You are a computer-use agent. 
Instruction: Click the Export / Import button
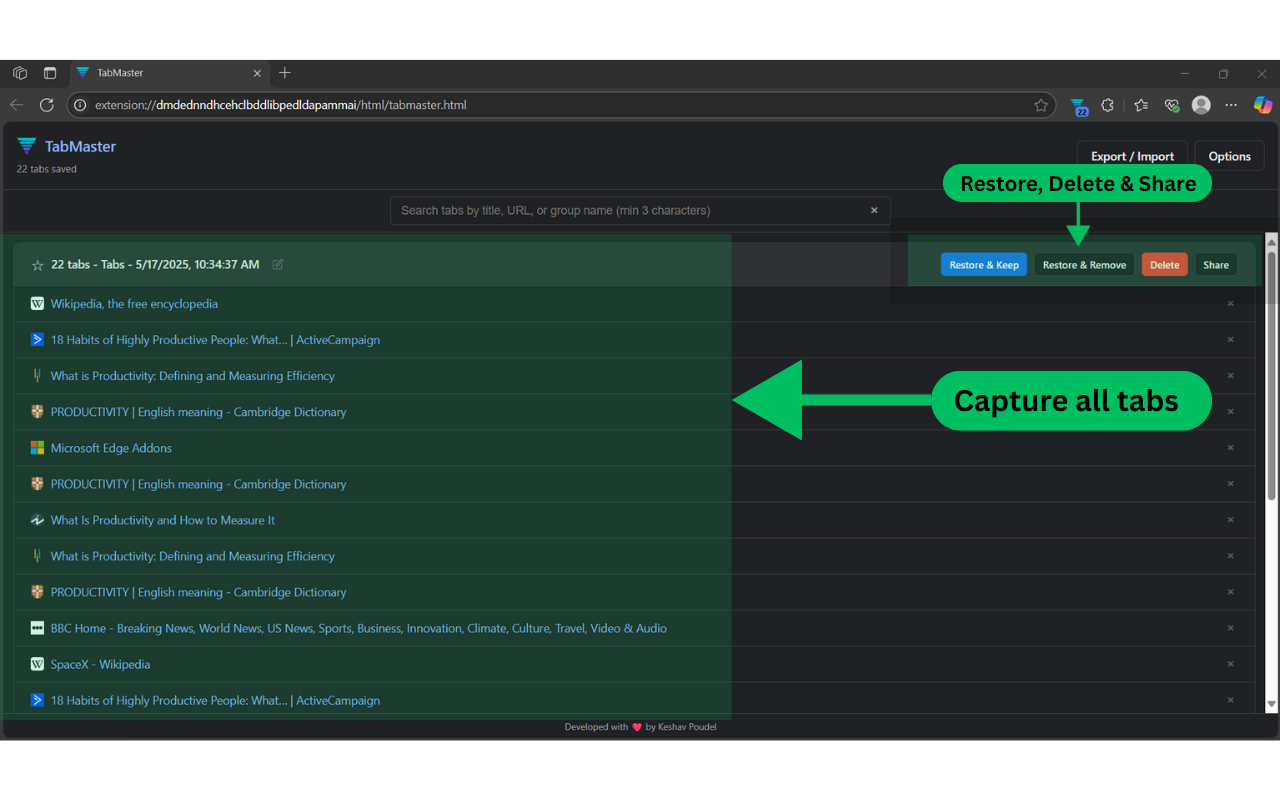point(1132,156)
